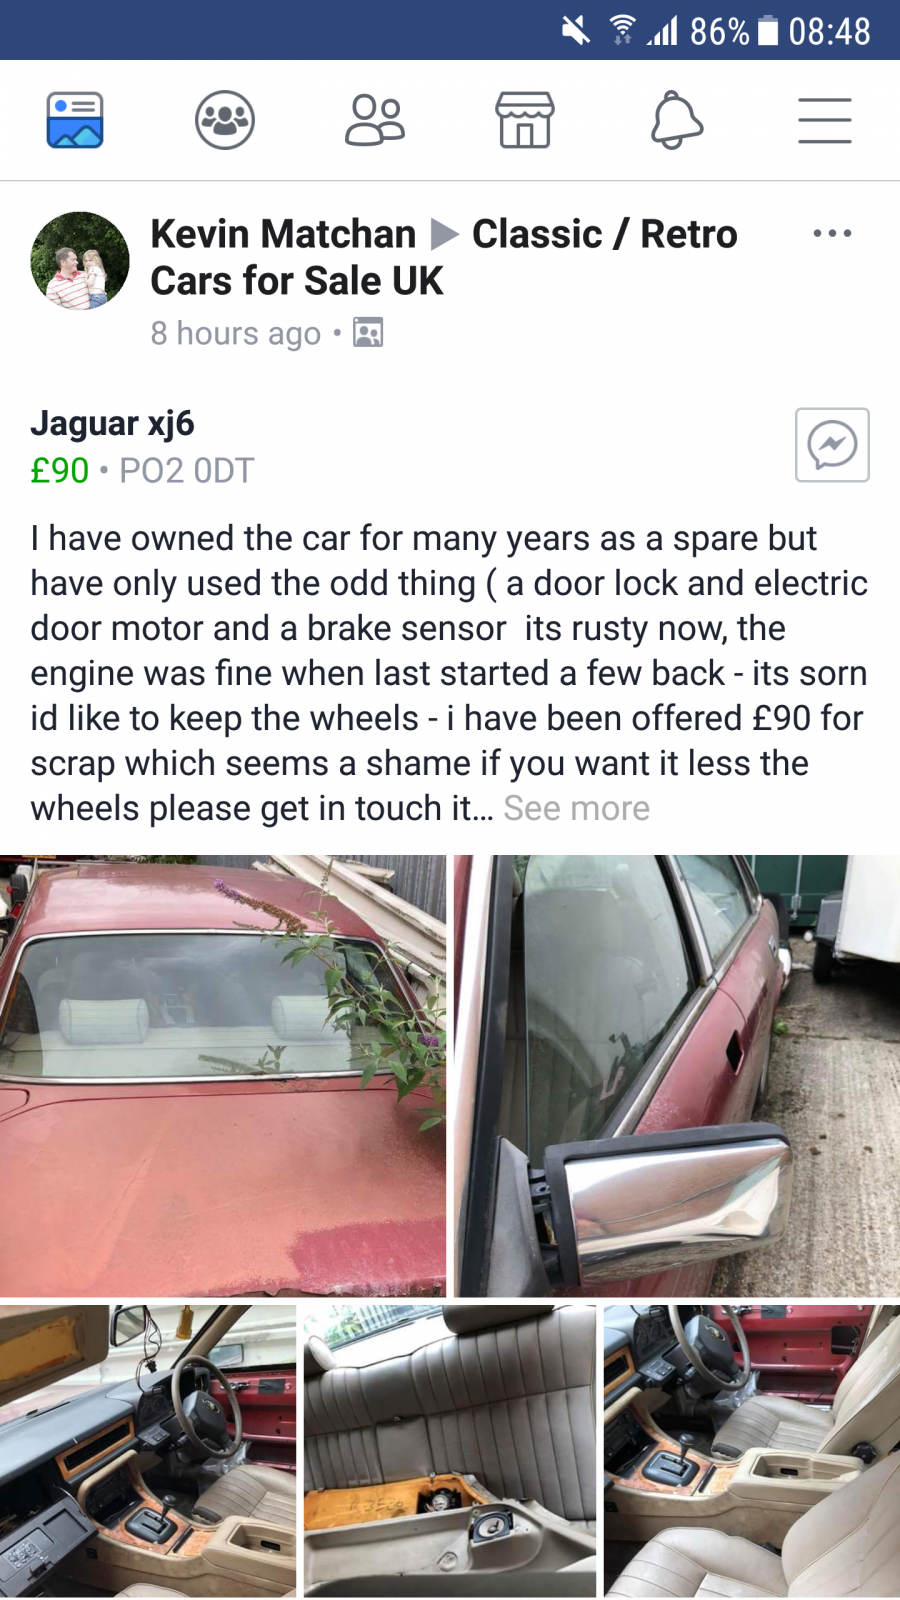Open the News Feed tab icon
The height and width of the screenshot is (1600, 900).
click(75, 120)
